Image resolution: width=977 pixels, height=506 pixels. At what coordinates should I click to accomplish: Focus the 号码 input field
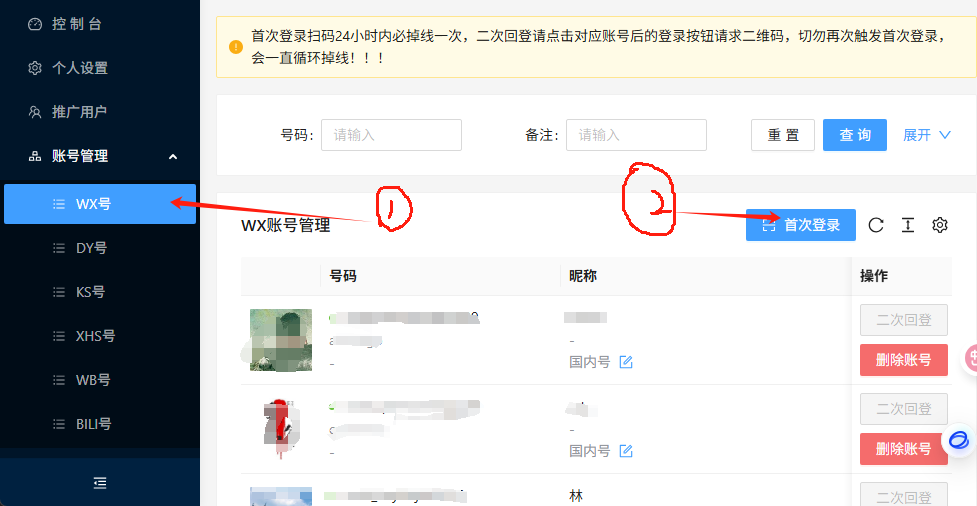click(391, 135)
